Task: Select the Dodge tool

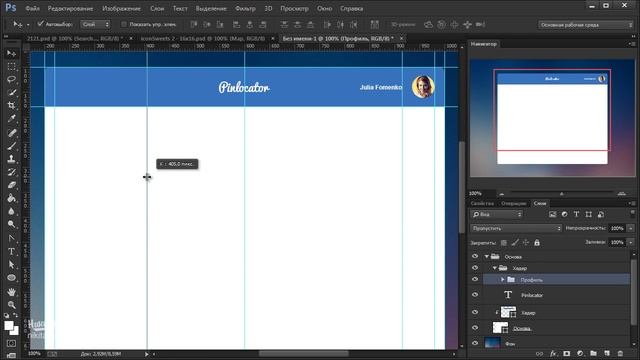Action: click(11, 224)
